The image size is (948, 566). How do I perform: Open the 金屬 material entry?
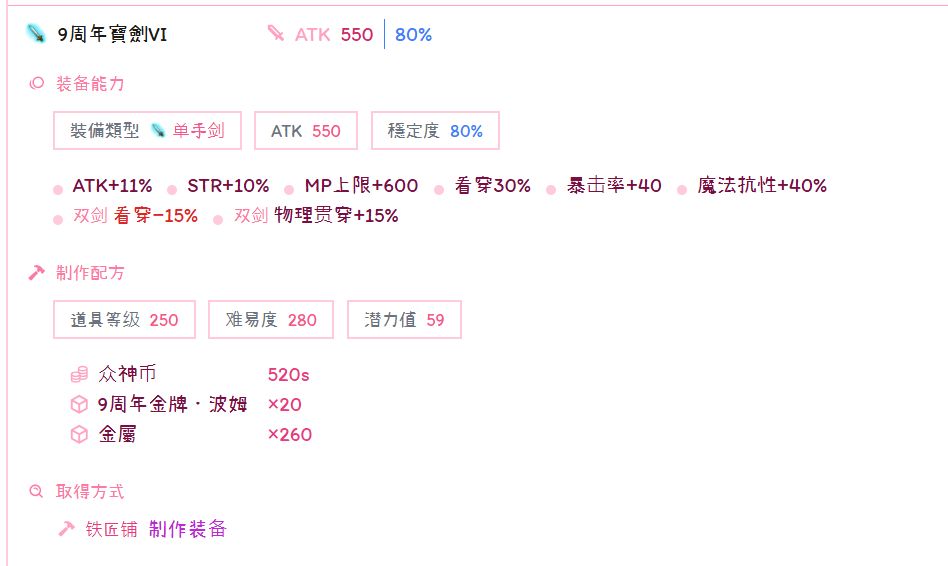tap(117, 435)
